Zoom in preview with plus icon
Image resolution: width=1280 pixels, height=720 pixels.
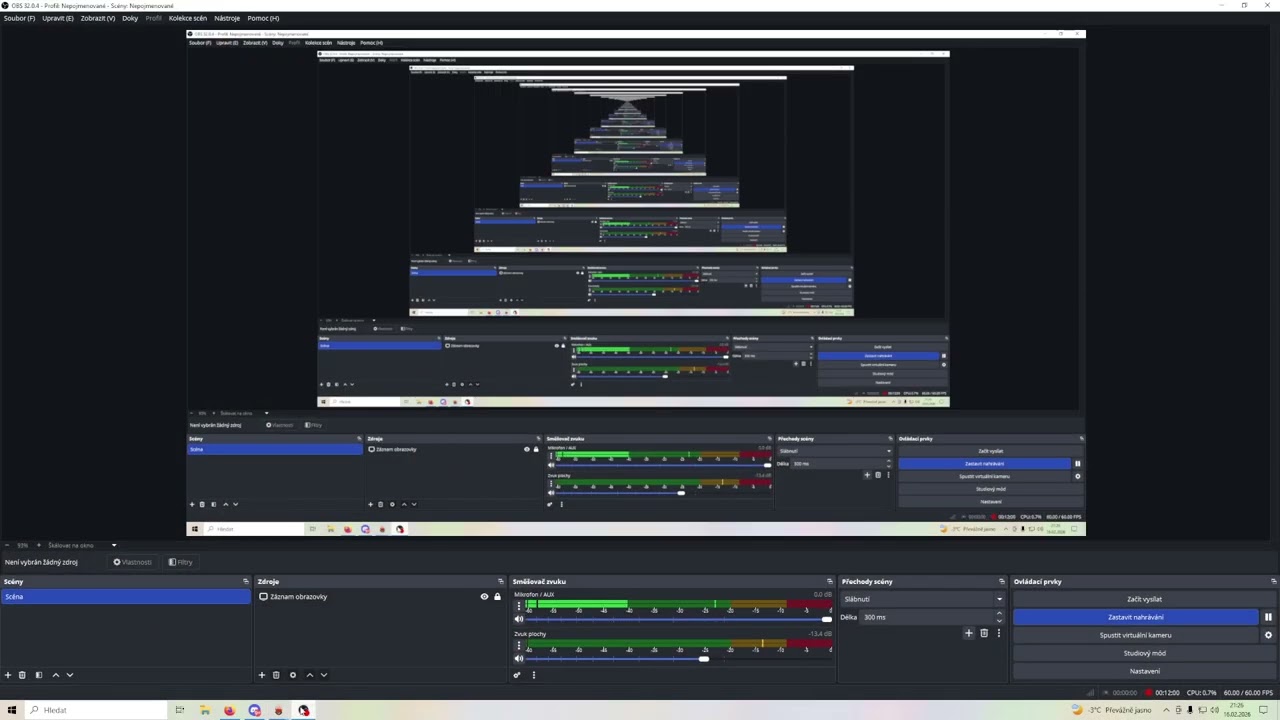tap(39, 545)
